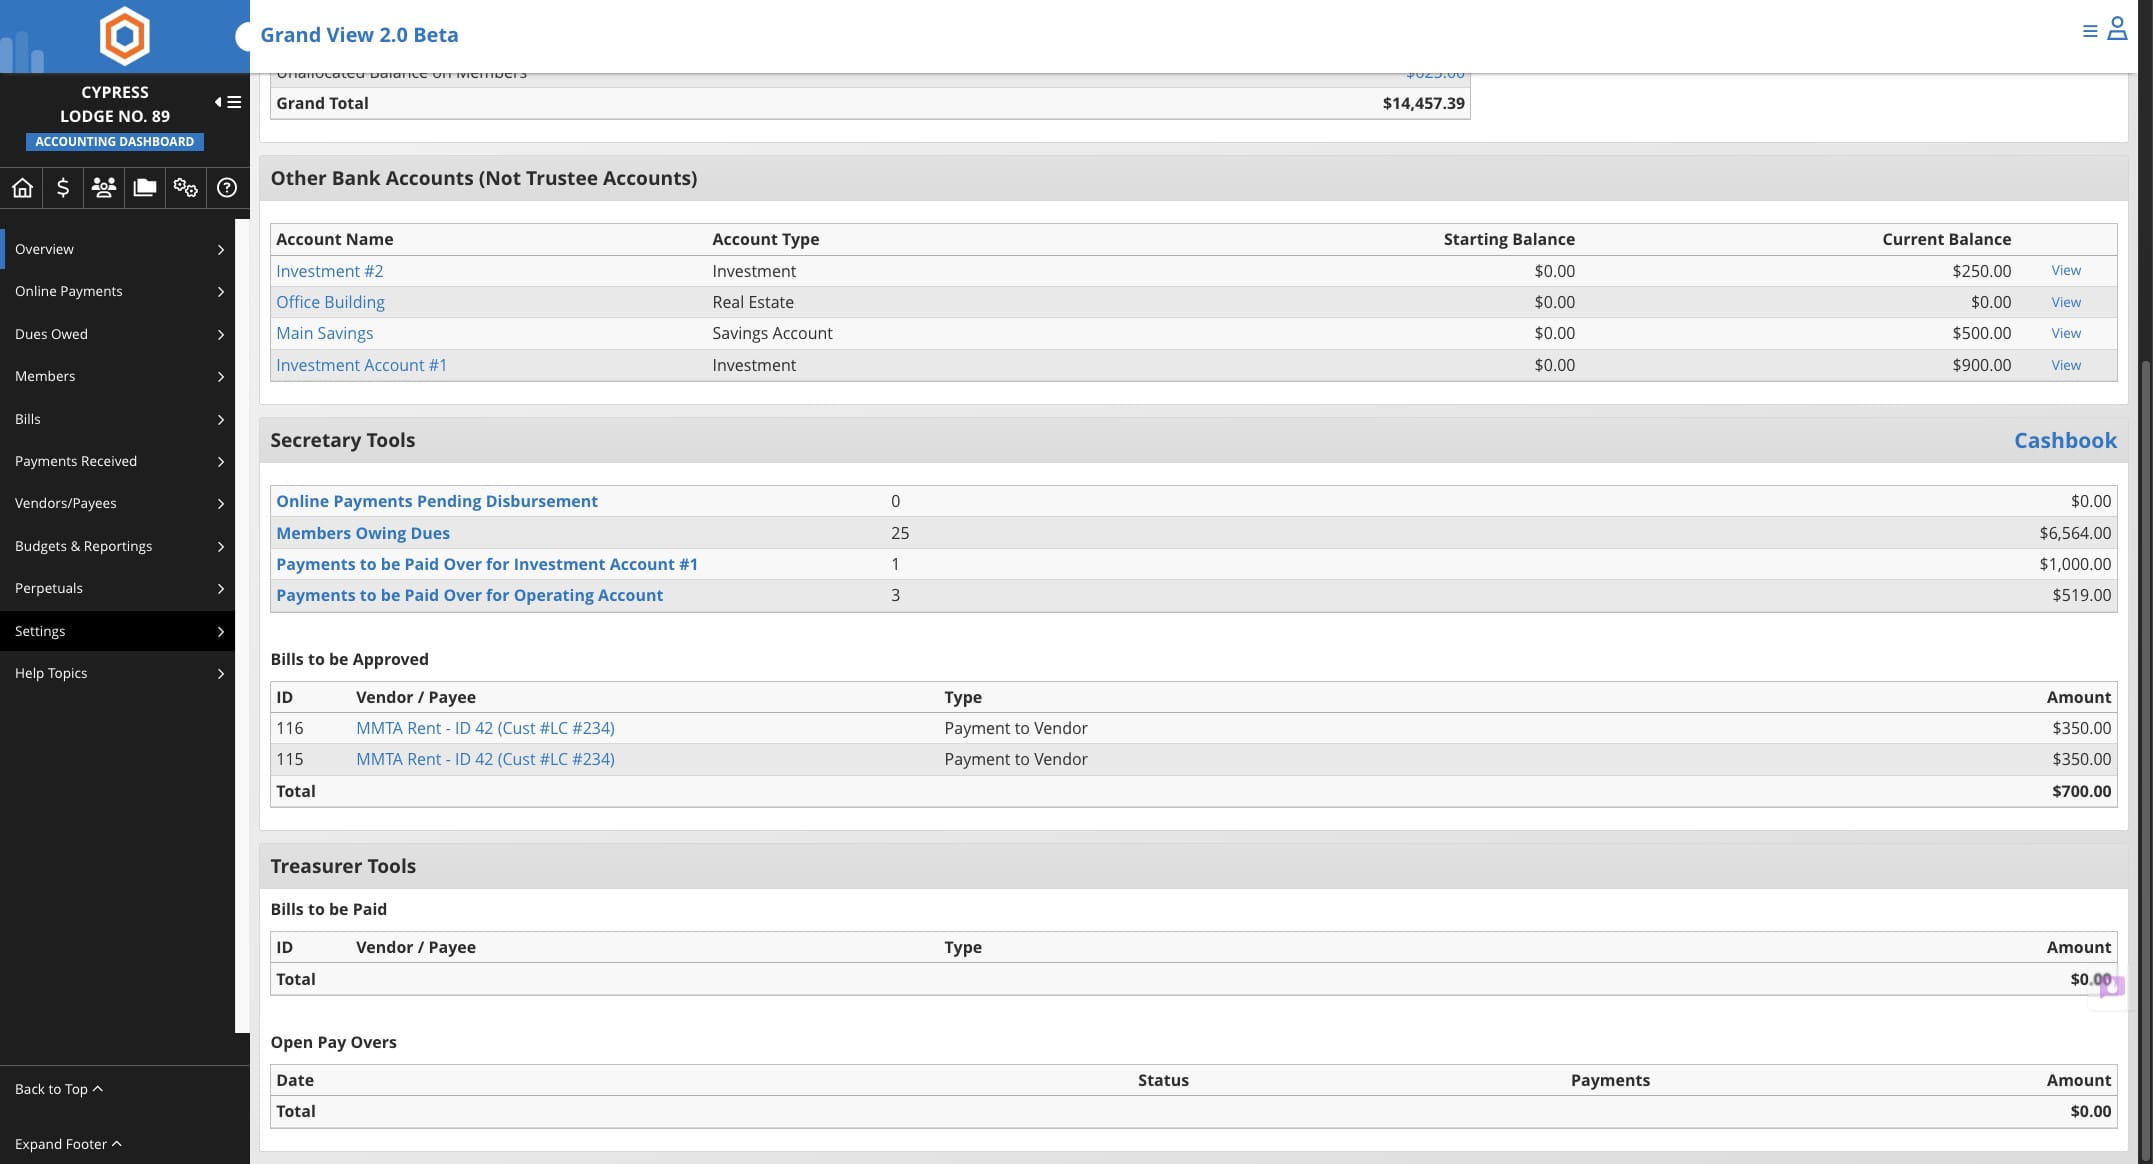This screenshot has height=1164, width=2153.
Task: Open the dollar sign finances icon
Action: (63, 187)
